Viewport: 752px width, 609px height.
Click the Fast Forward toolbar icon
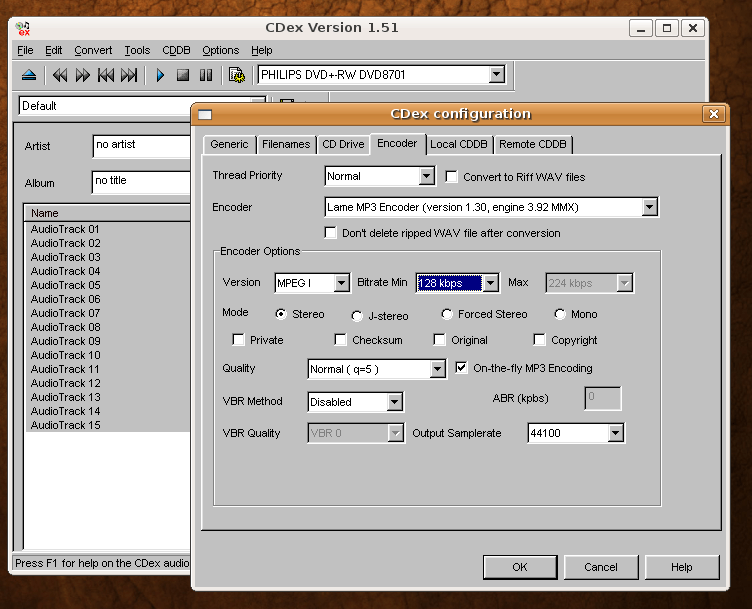pyautogui.click(x=82, y=75)
